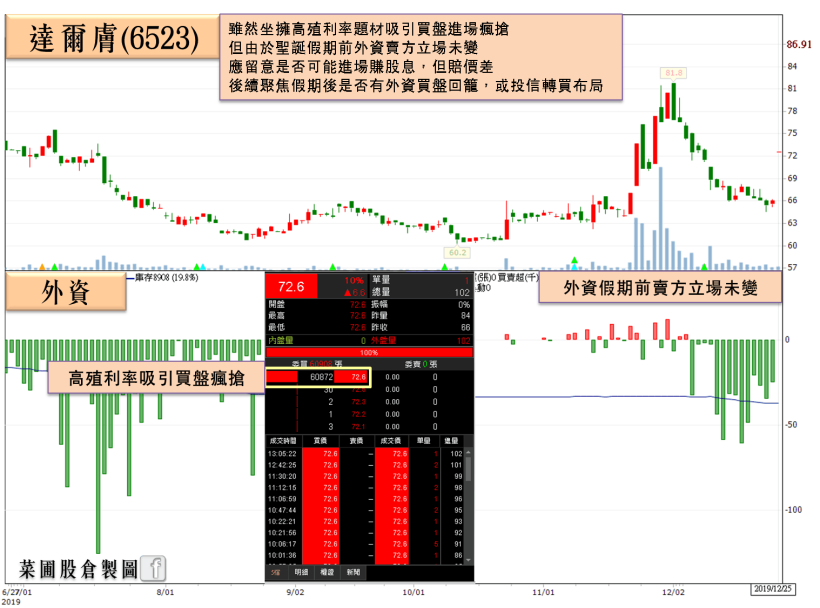
Task: Click the 買價 column header
Action: pyautogui.click(x=320, y=441)
